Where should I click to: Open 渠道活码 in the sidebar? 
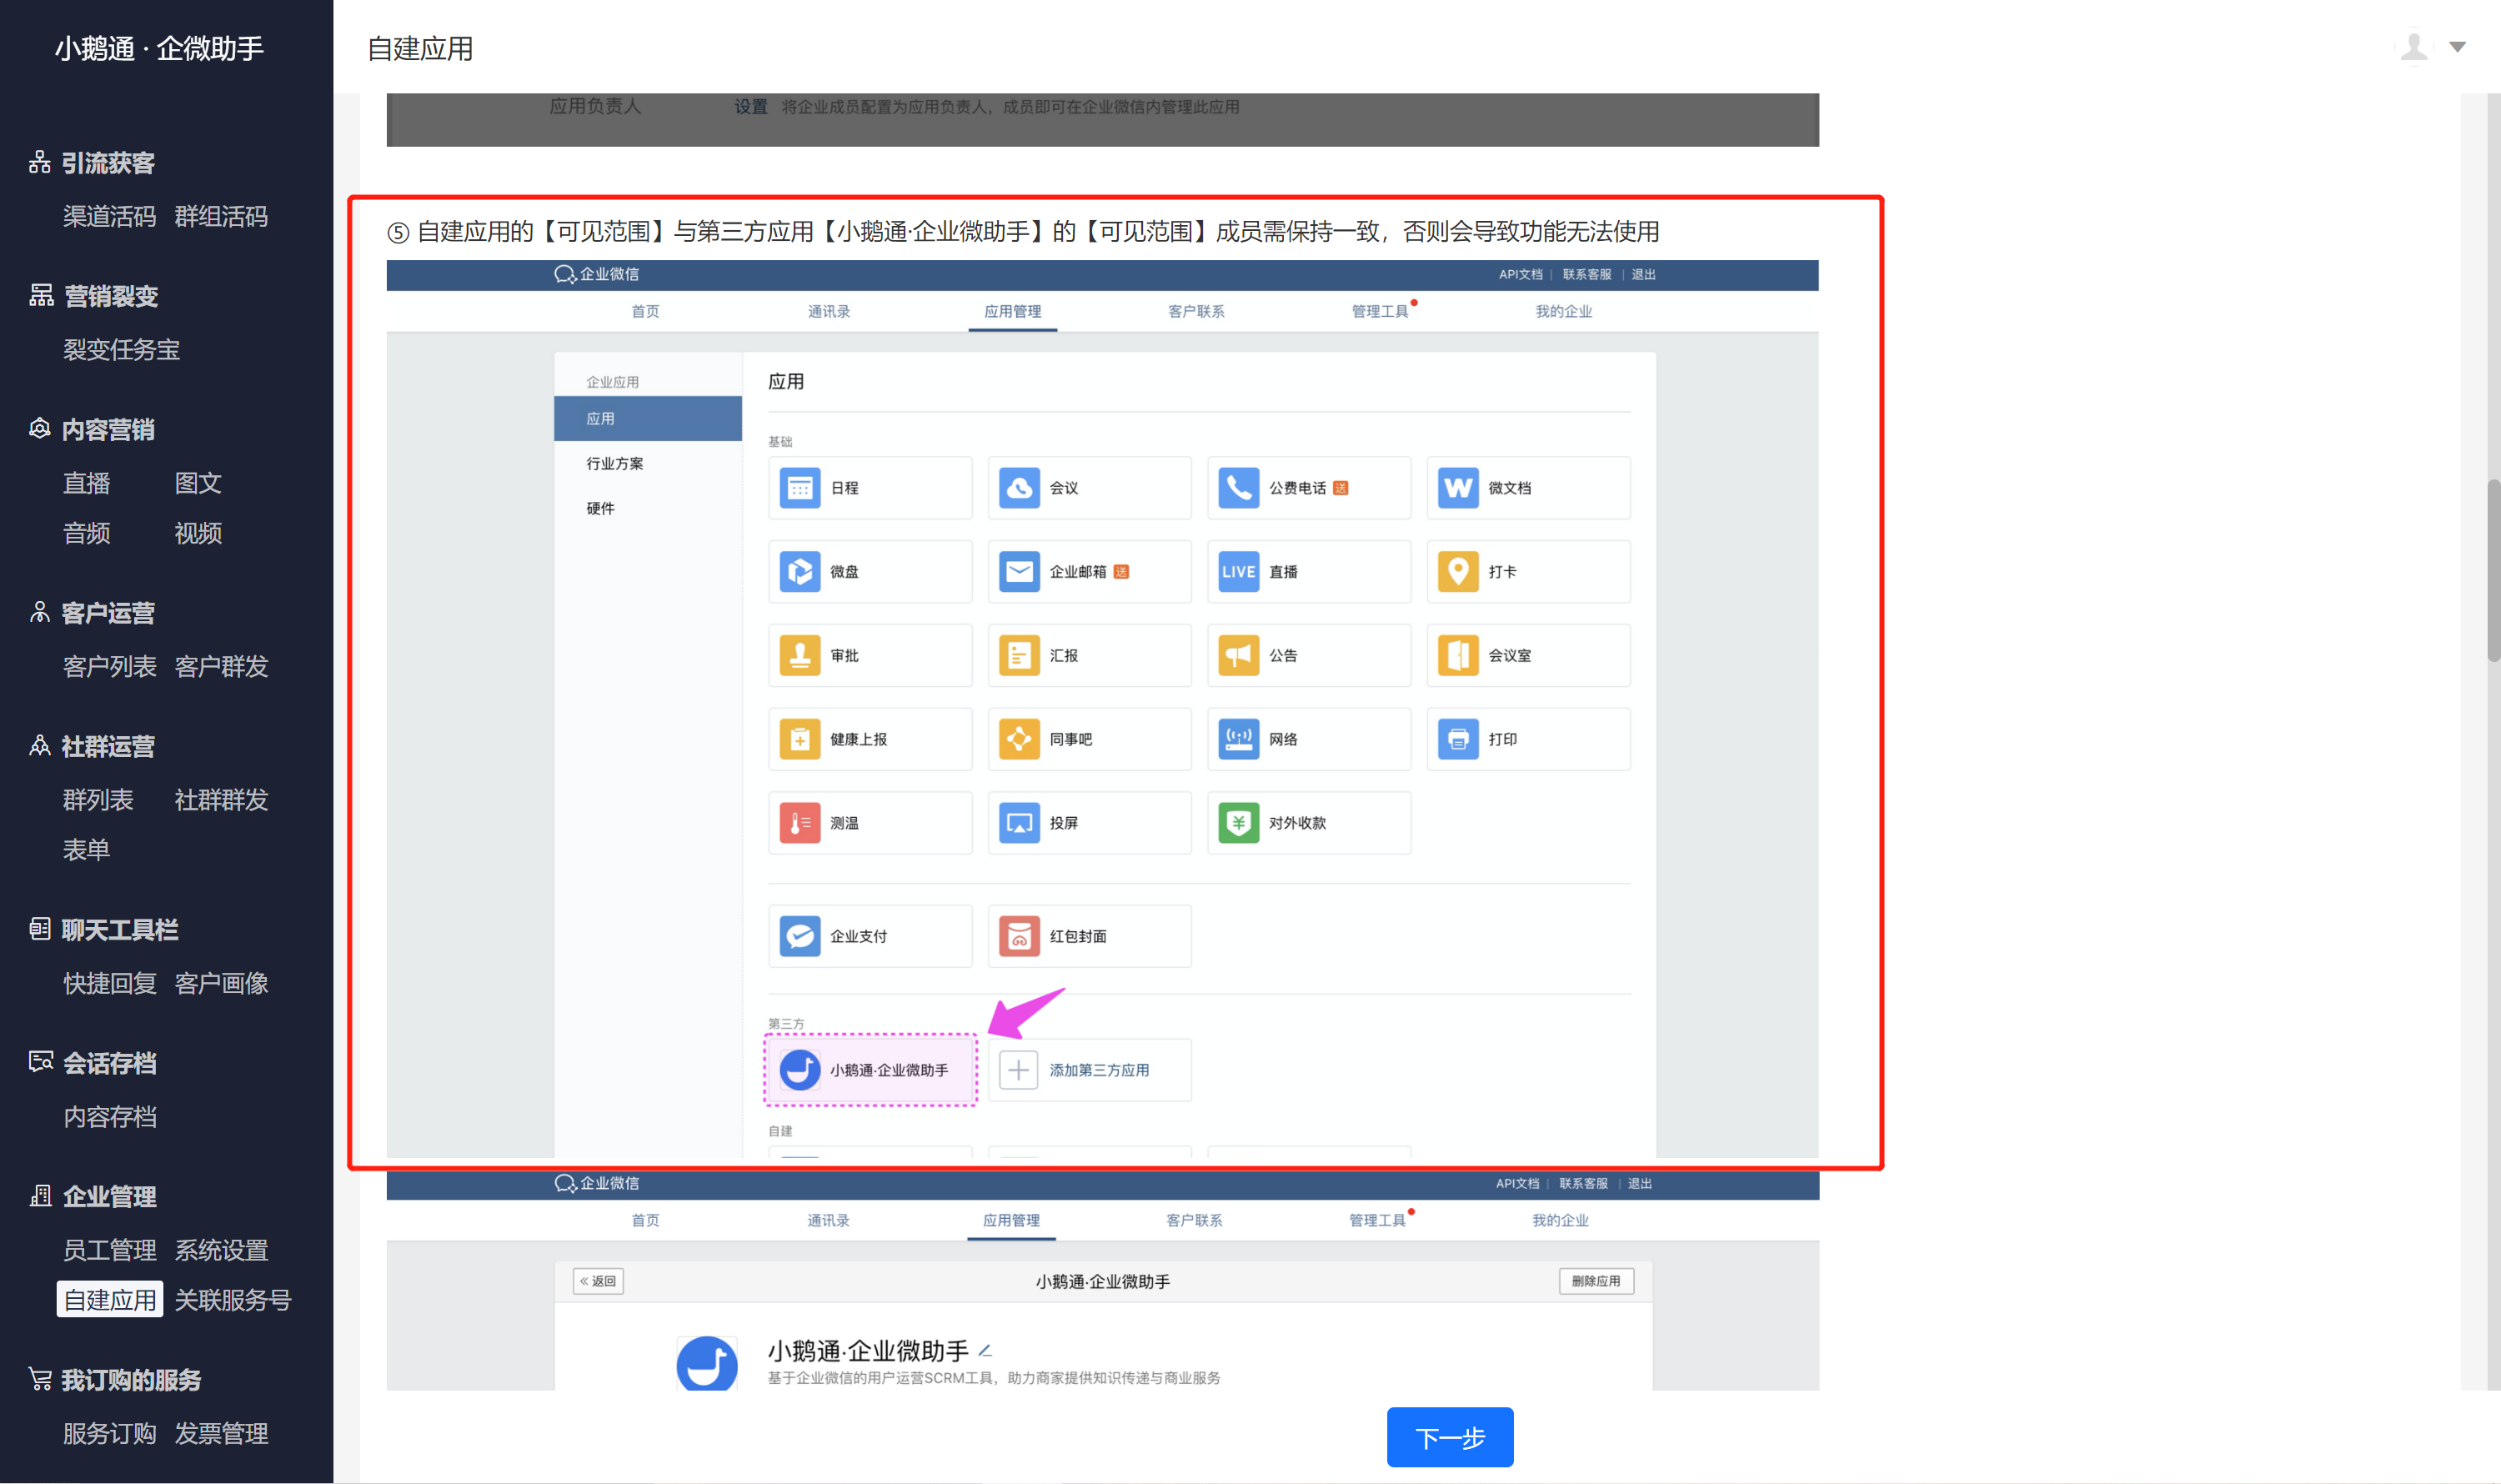(x=110, y=217)
